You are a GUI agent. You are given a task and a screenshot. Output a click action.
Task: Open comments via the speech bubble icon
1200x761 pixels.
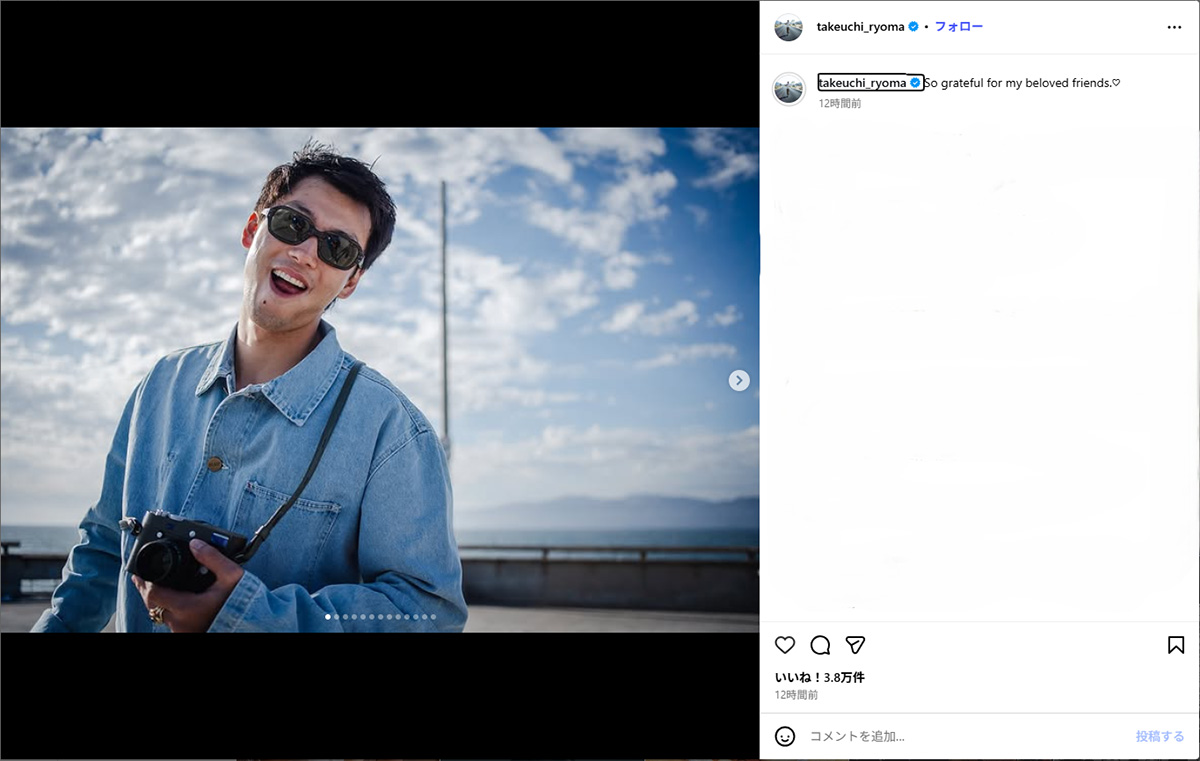point(820,645)
